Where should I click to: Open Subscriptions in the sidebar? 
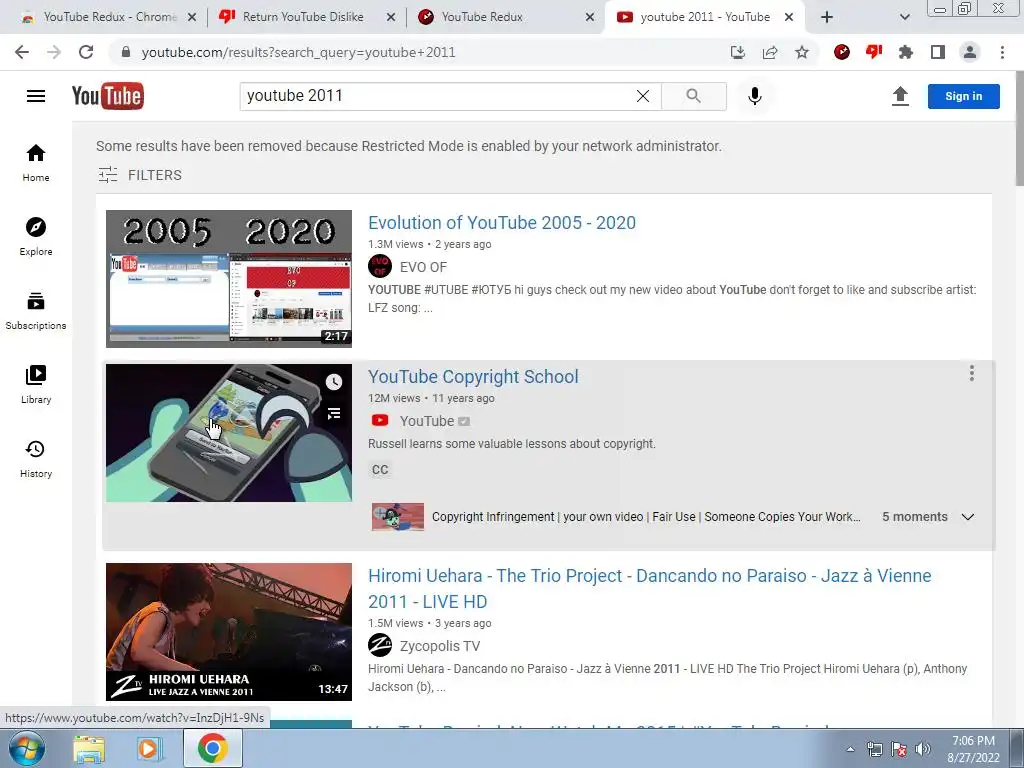click(x=36, y=310)
